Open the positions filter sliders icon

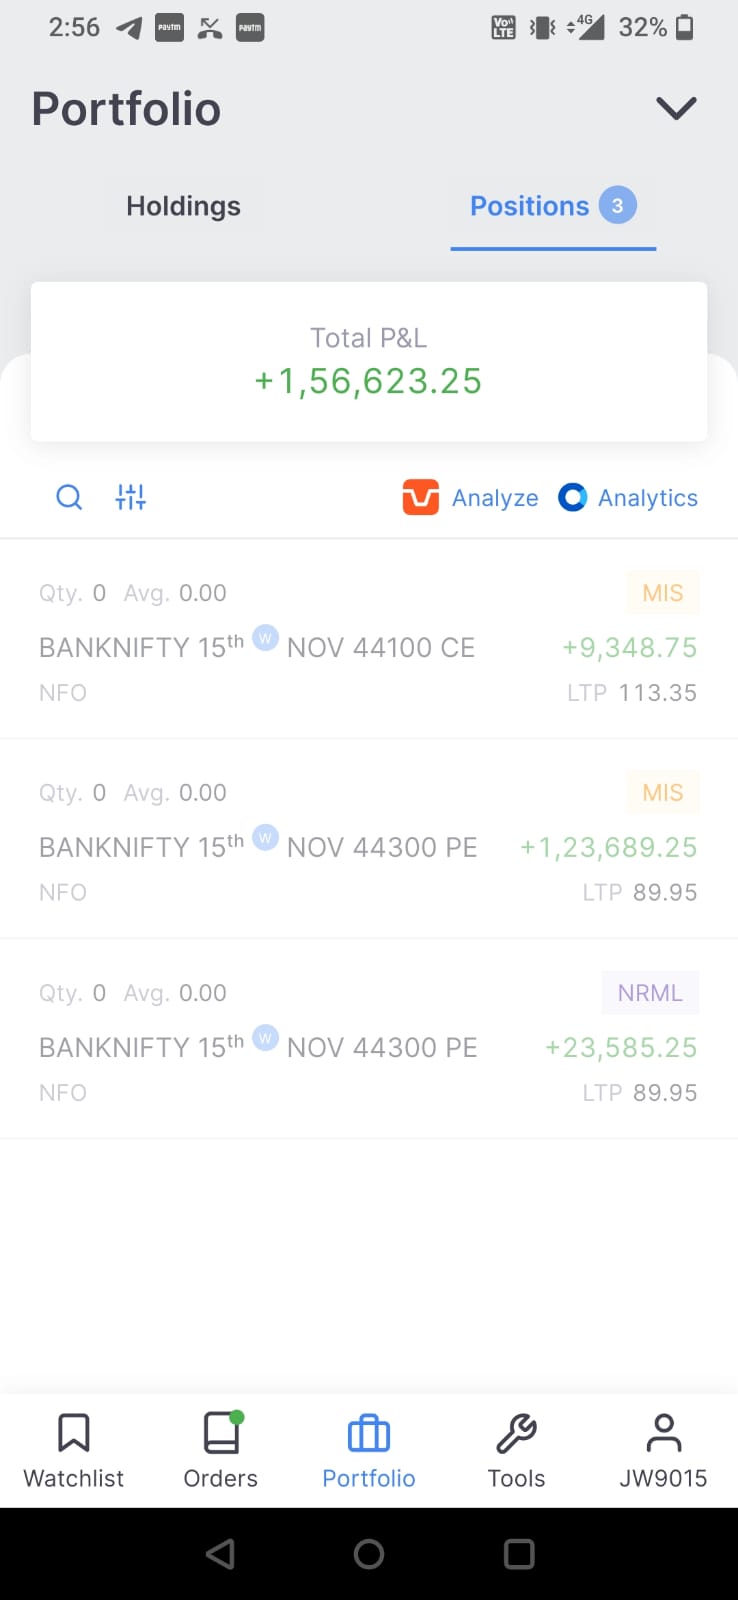click(131, 497)
